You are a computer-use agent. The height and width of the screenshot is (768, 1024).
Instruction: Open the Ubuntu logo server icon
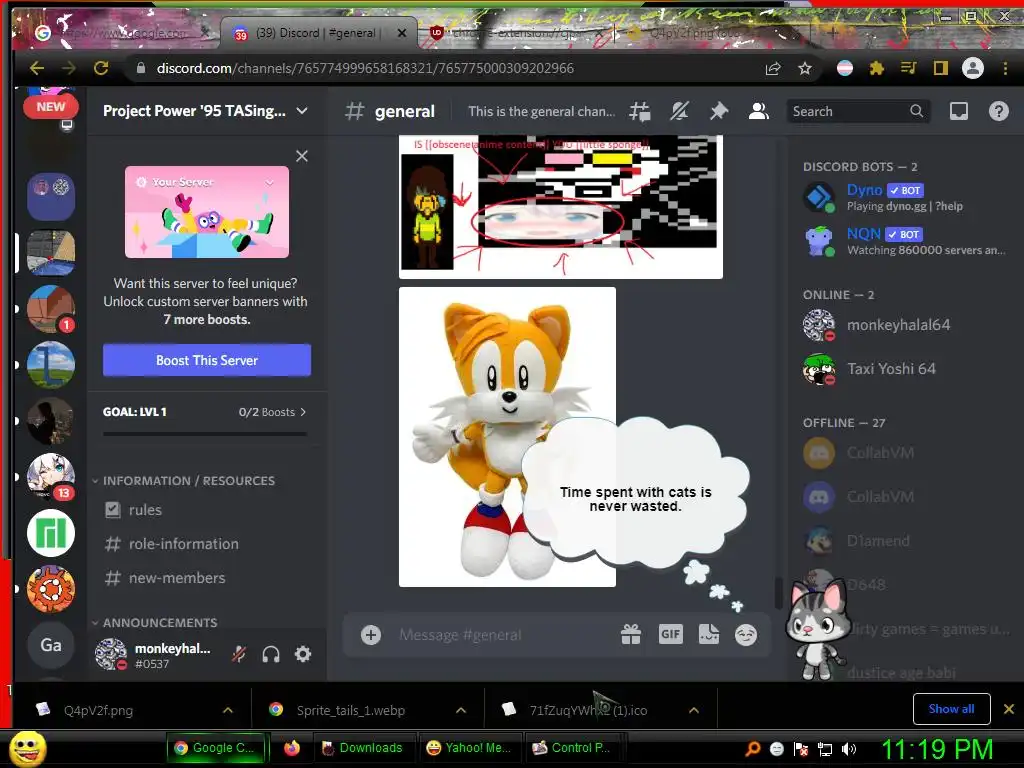pyautogui.click(x=51, y=589)
